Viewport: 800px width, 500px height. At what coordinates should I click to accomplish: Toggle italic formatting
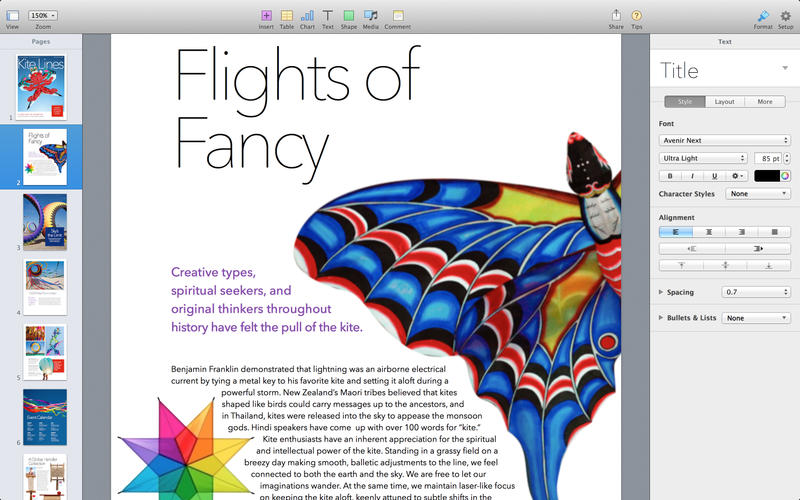tap(692, 176)
